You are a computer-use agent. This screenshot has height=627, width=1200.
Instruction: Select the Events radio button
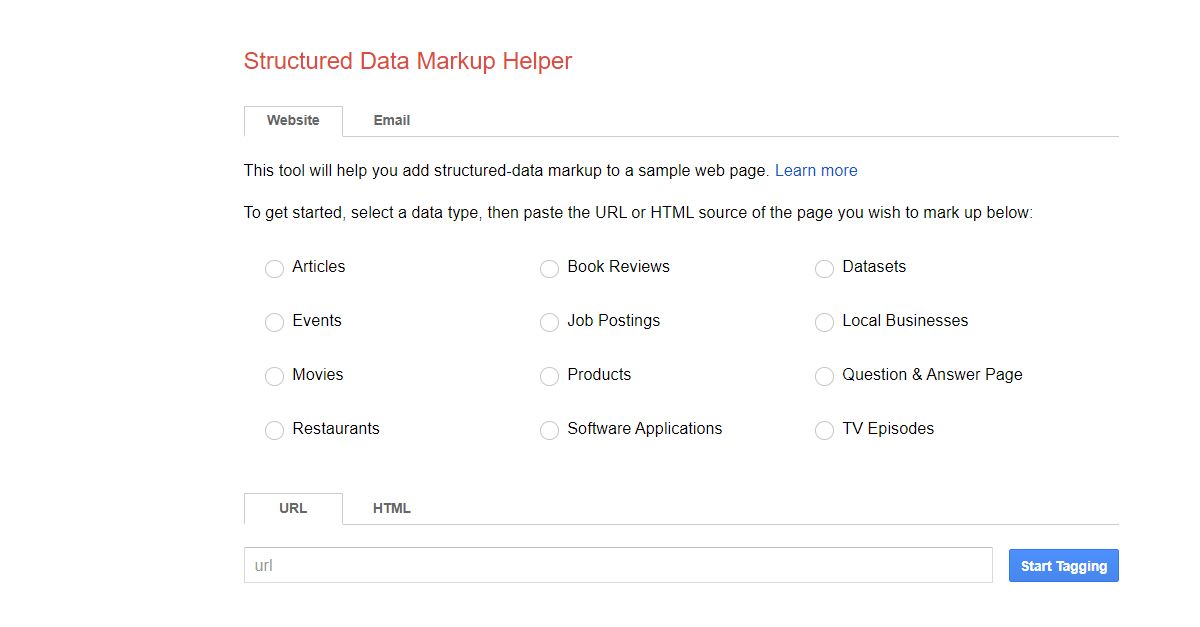pyautogui.click(x=274, y=322)
